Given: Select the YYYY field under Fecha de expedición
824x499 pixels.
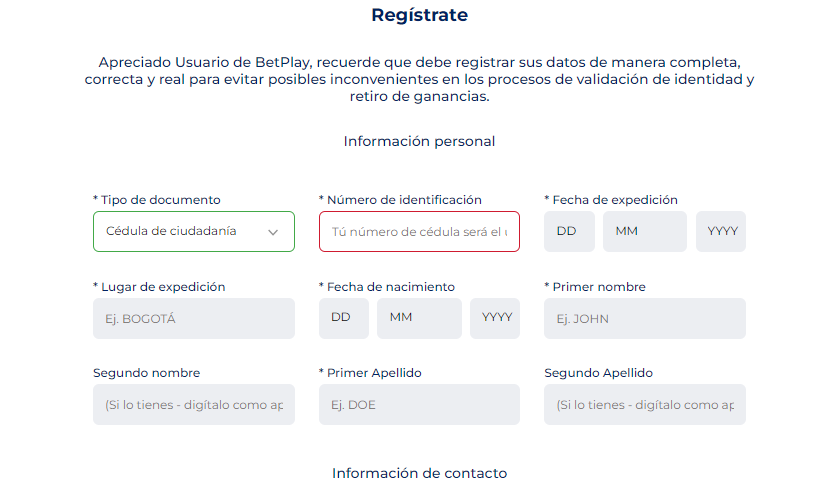Looking at the screenshot, I should (x=721, y=231).
